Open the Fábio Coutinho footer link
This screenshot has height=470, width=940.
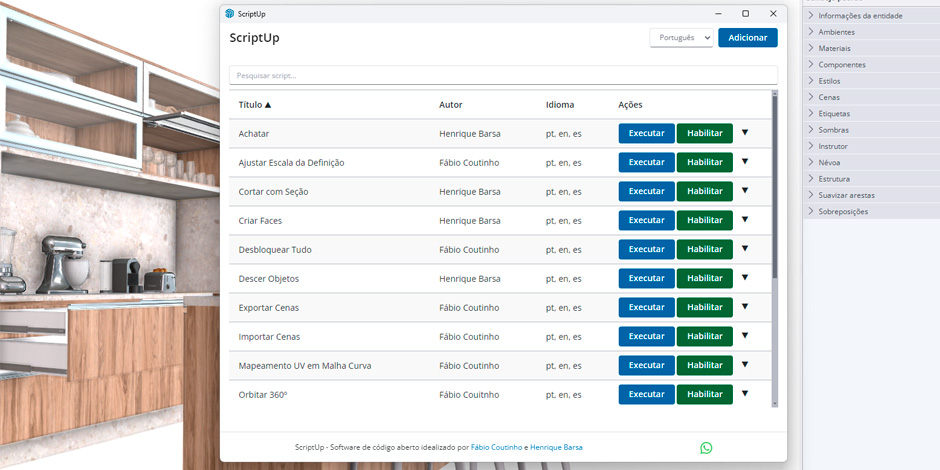(x=496, y=448)
